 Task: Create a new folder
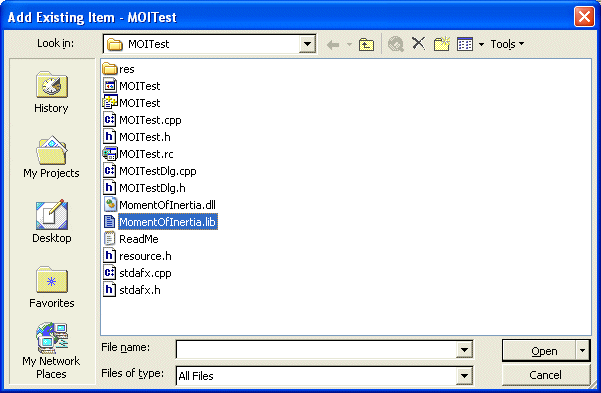point(442,44)
